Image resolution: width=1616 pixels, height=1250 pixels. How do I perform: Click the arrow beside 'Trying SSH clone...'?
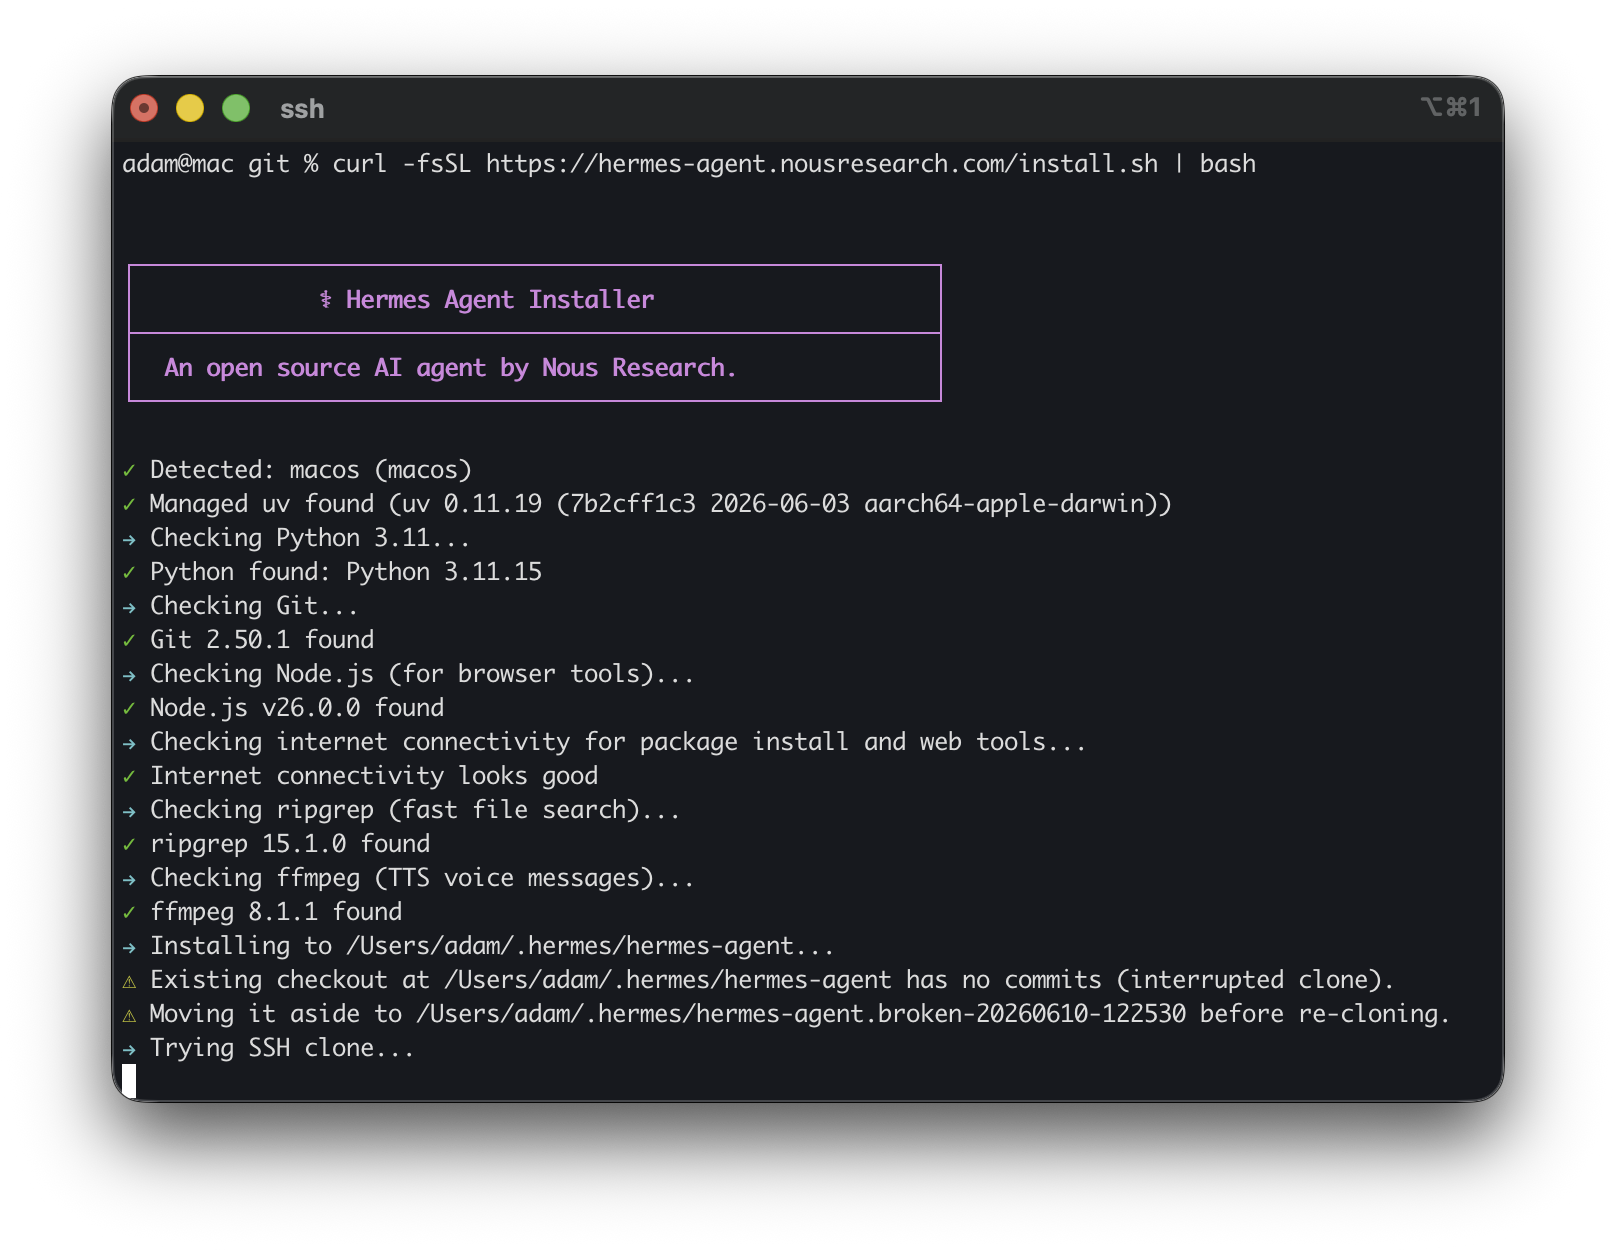[x=129, y=1049]
